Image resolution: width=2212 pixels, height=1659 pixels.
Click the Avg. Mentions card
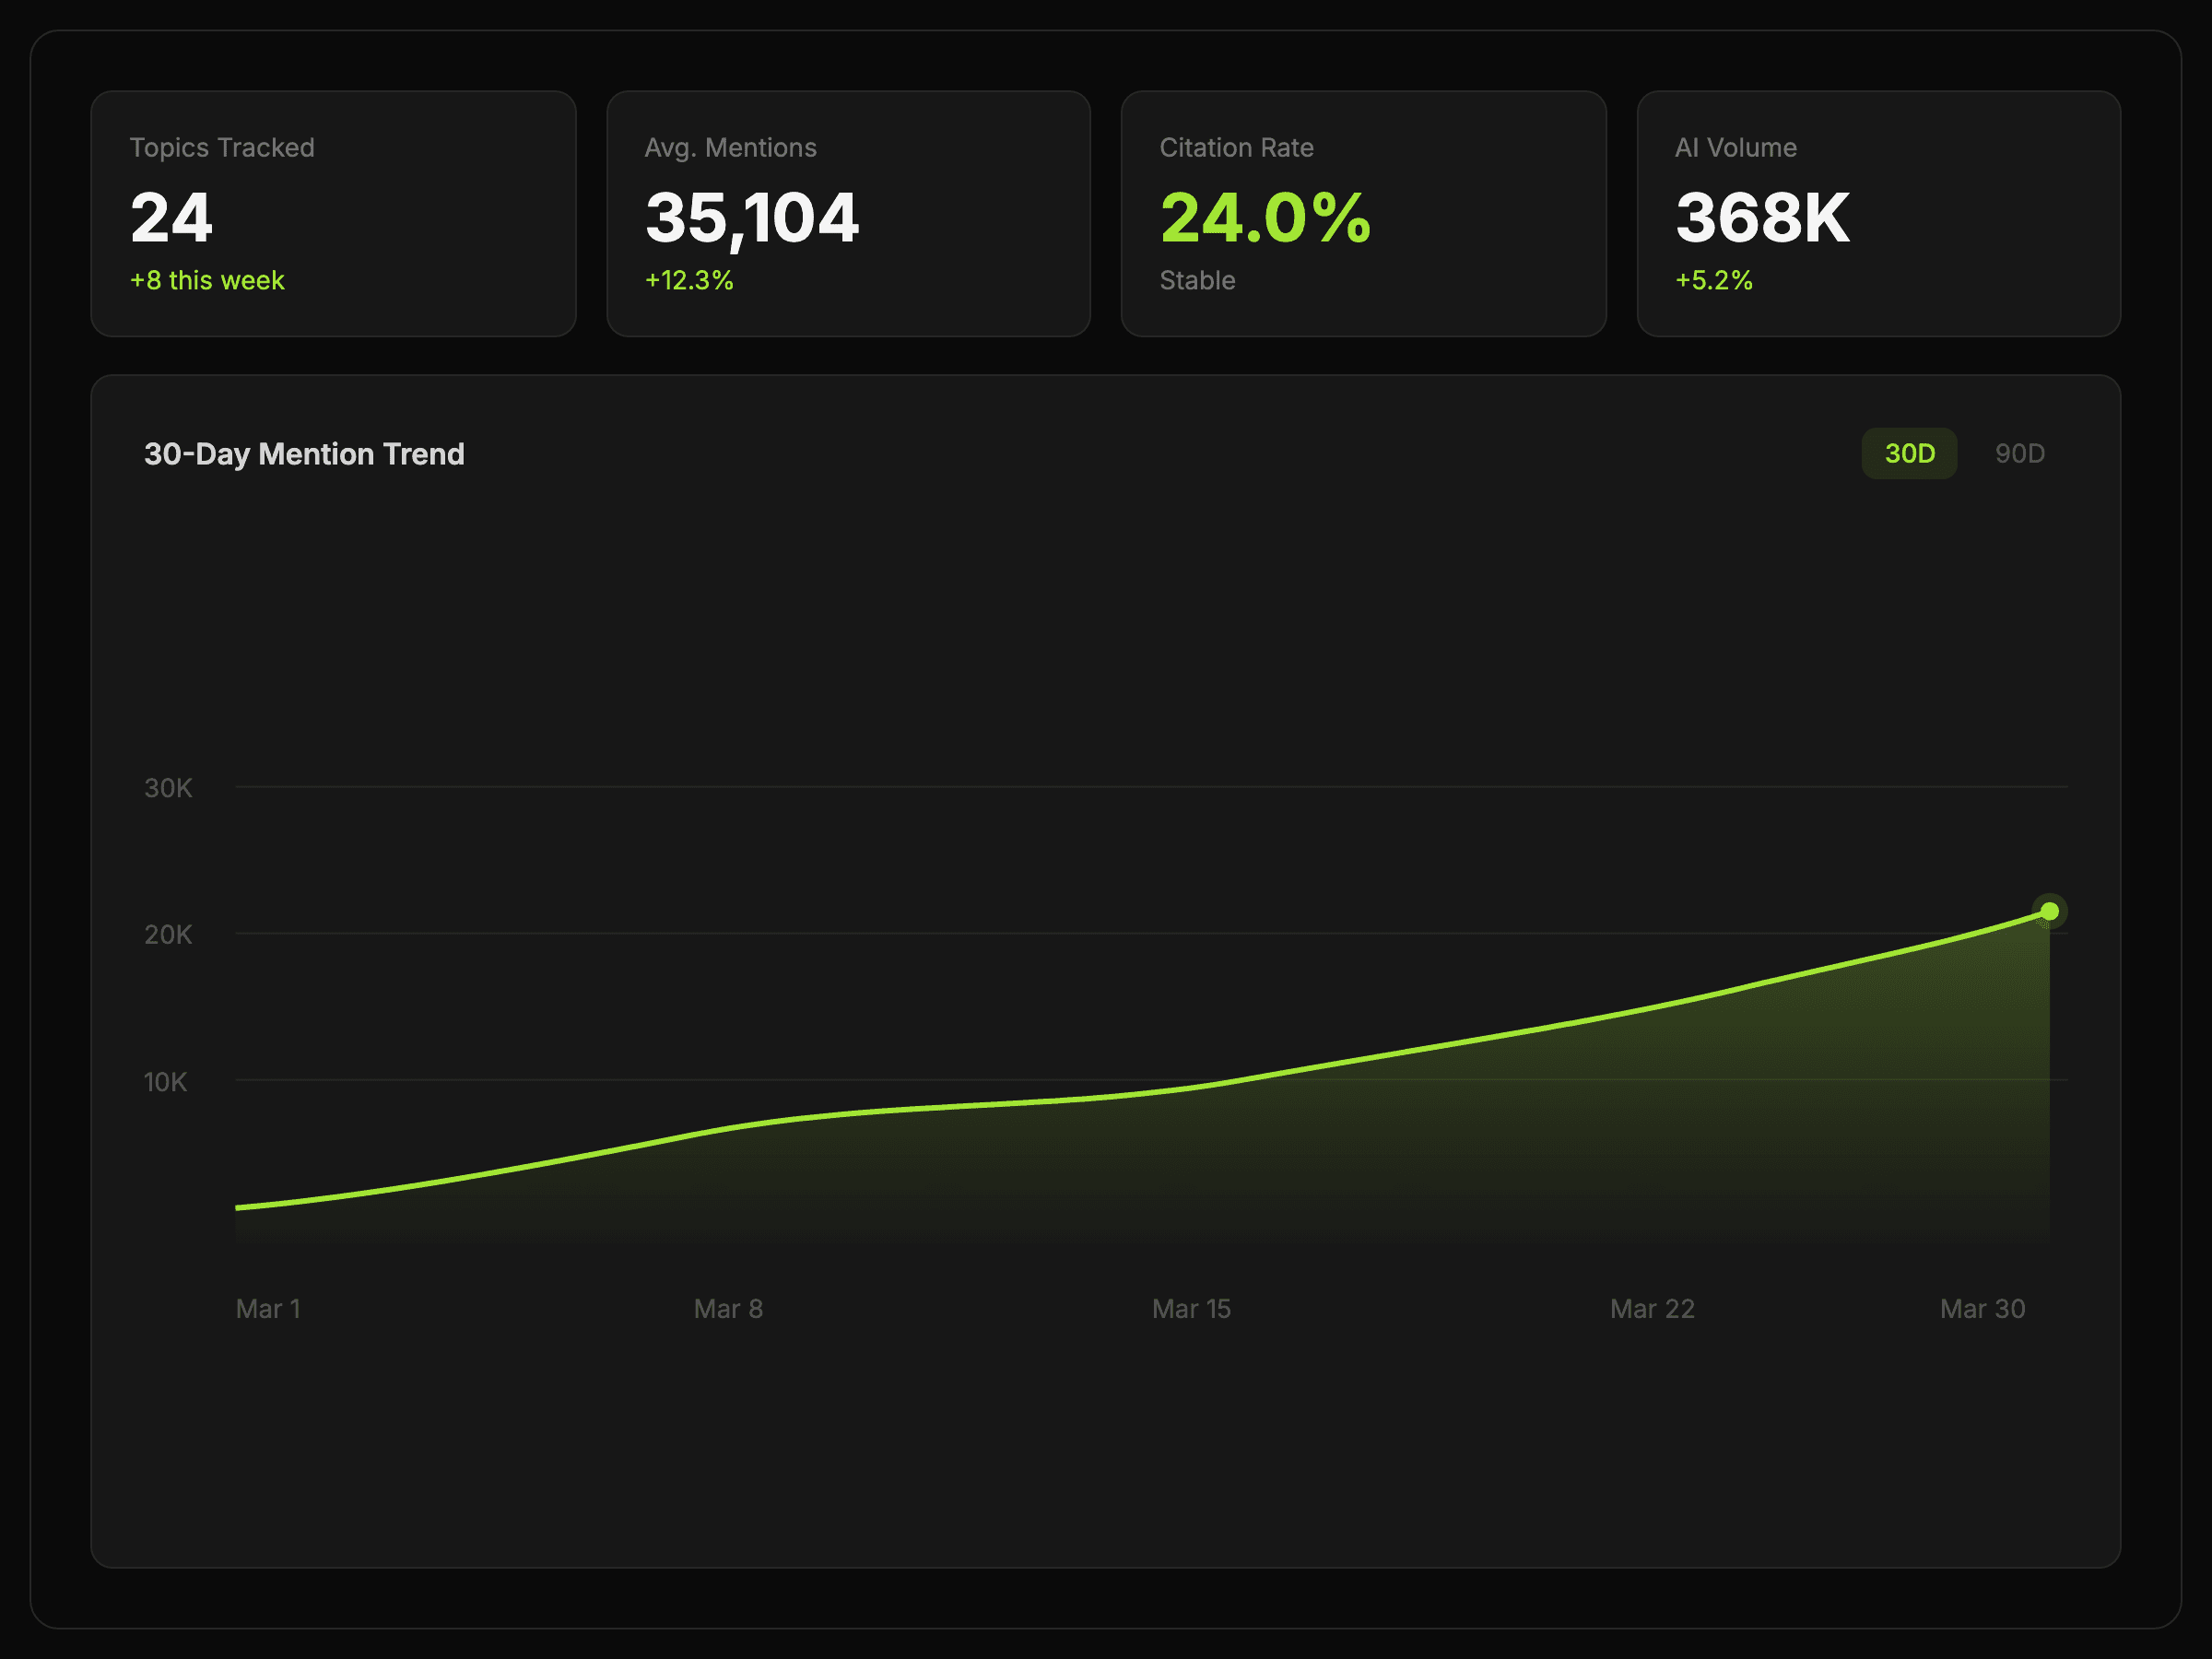click(848, 213)
